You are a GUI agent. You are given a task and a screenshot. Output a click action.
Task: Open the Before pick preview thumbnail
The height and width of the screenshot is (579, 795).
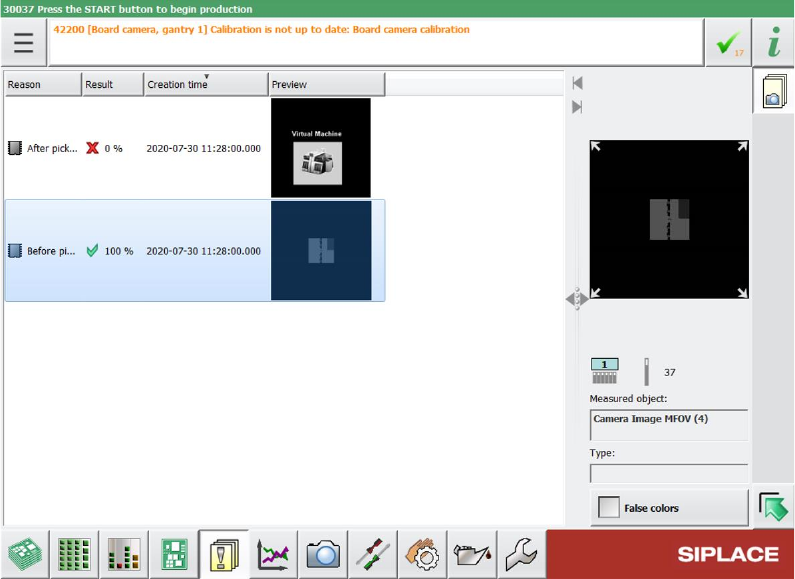tap(321, 250)
